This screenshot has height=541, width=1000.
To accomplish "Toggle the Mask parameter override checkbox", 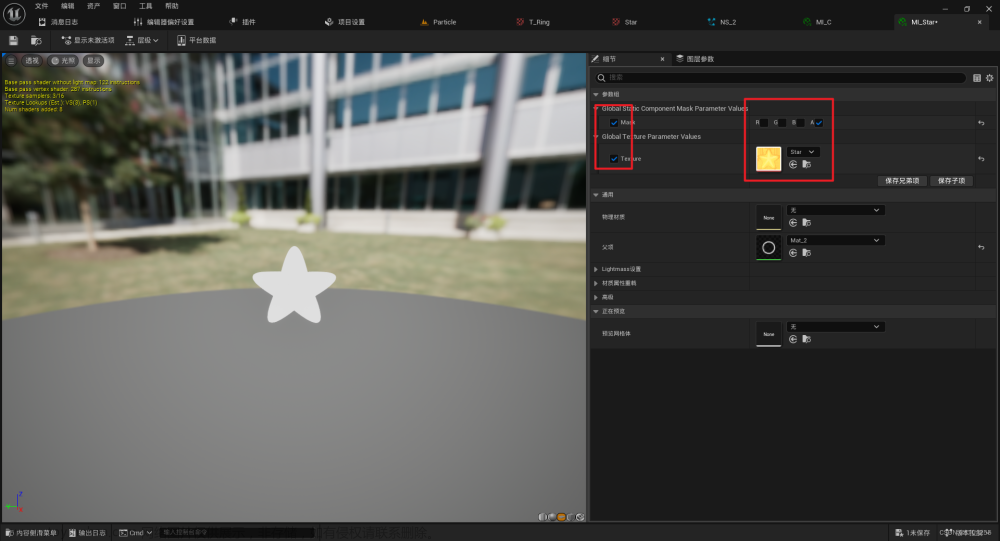I will click(x=614, y=122).
